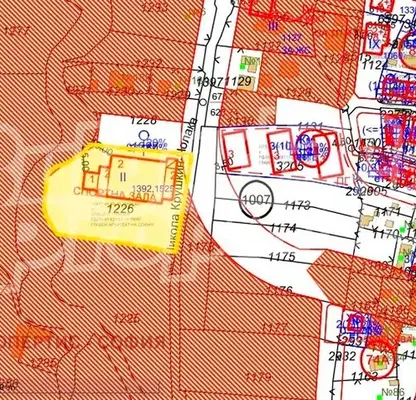Select the 3205 label under red buildings
Image resolution: width=416 pixels, height=400 pixels.
(290, 166)
